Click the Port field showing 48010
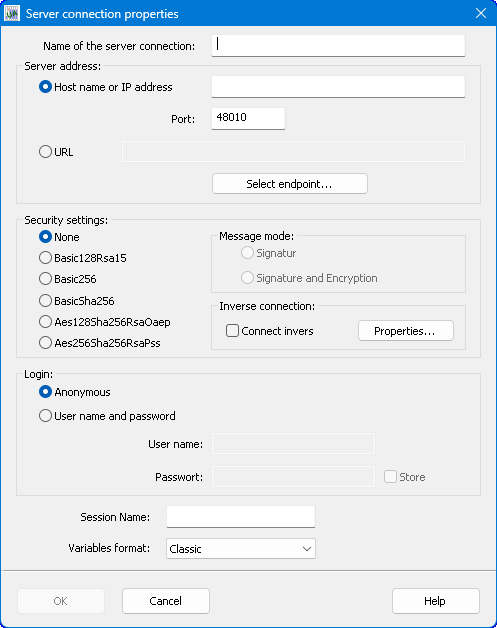Viewport: 497px width, 628px height. click(x=248, y=118)
